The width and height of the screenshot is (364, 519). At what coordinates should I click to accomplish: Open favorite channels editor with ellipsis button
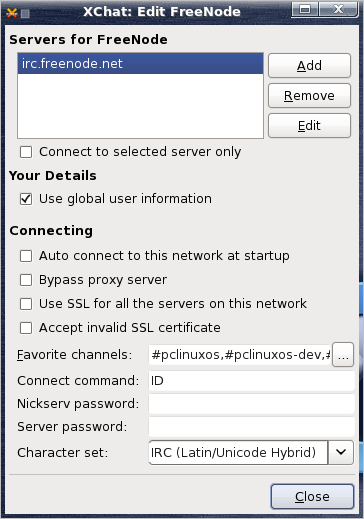coord(343,354)
